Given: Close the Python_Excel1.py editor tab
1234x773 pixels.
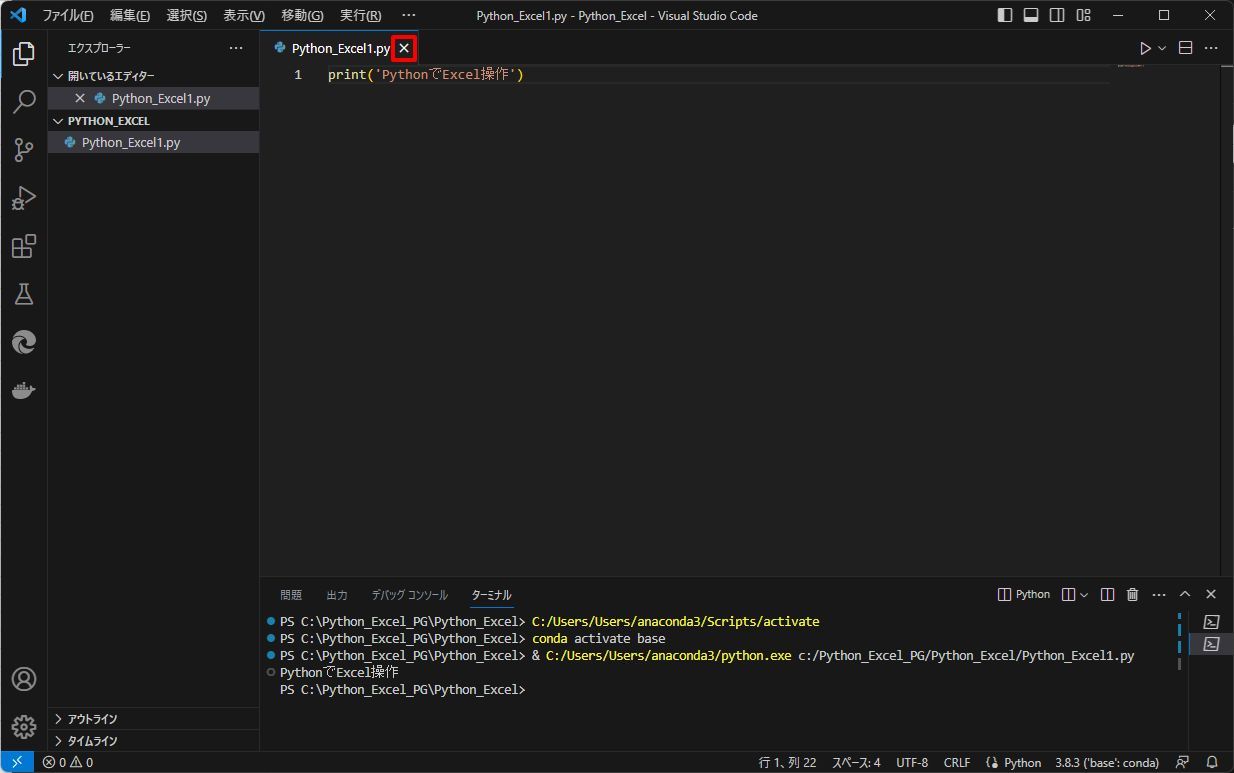Looking at the screenshot, I should pyautogui.click(x=404, y=48).
